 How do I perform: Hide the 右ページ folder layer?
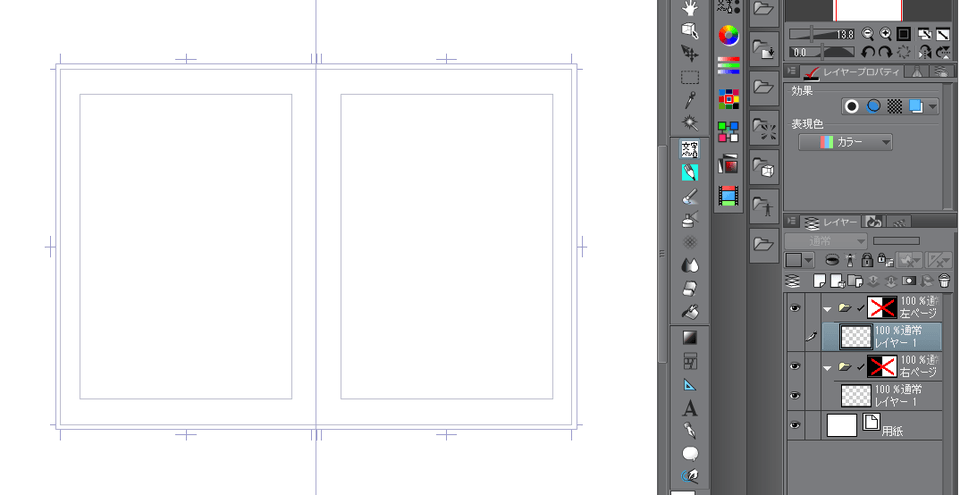pos(795,367)
